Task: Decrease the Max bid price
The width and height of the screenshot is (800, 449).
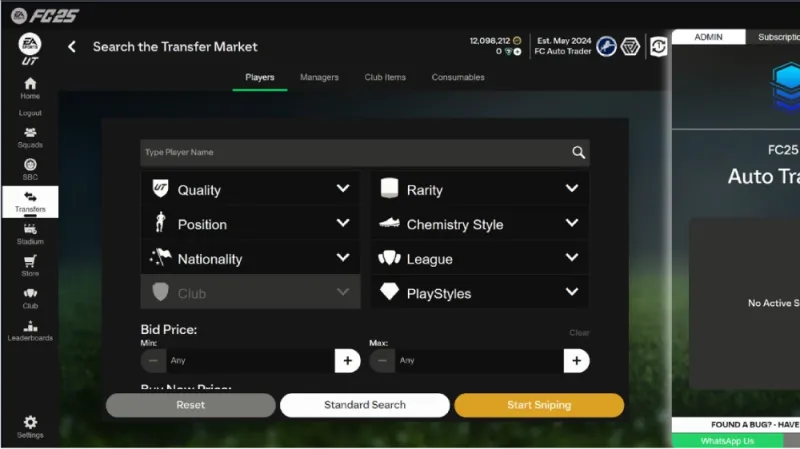Action: tap(382, 361)
